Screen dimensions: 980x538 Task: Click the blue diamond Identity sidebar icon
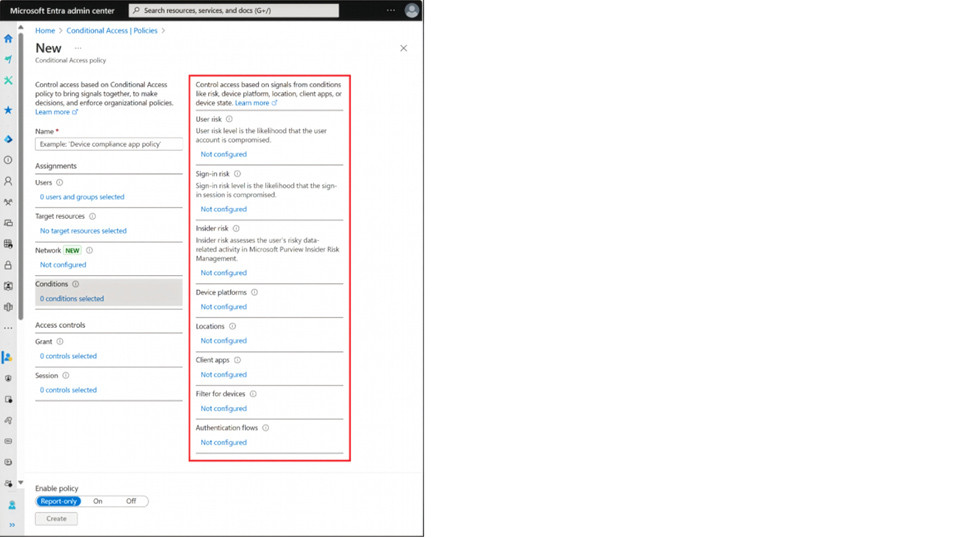pyautogui.click(x=8, y=139)
